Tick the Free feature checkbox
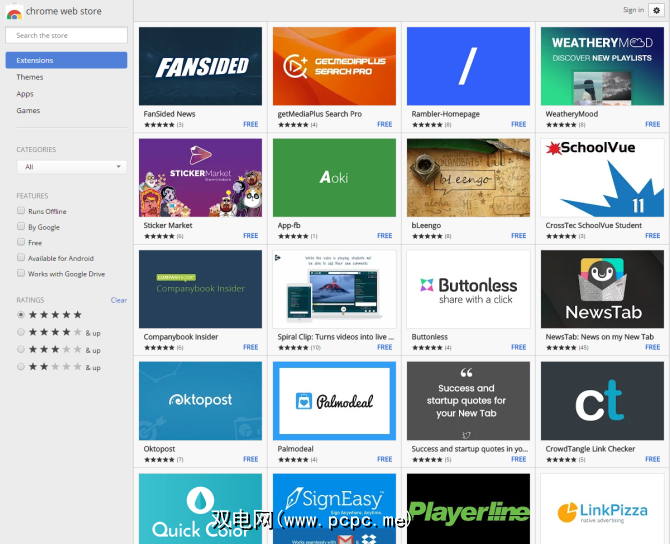This screenshot has width=670, height=544. click(21, 242)
